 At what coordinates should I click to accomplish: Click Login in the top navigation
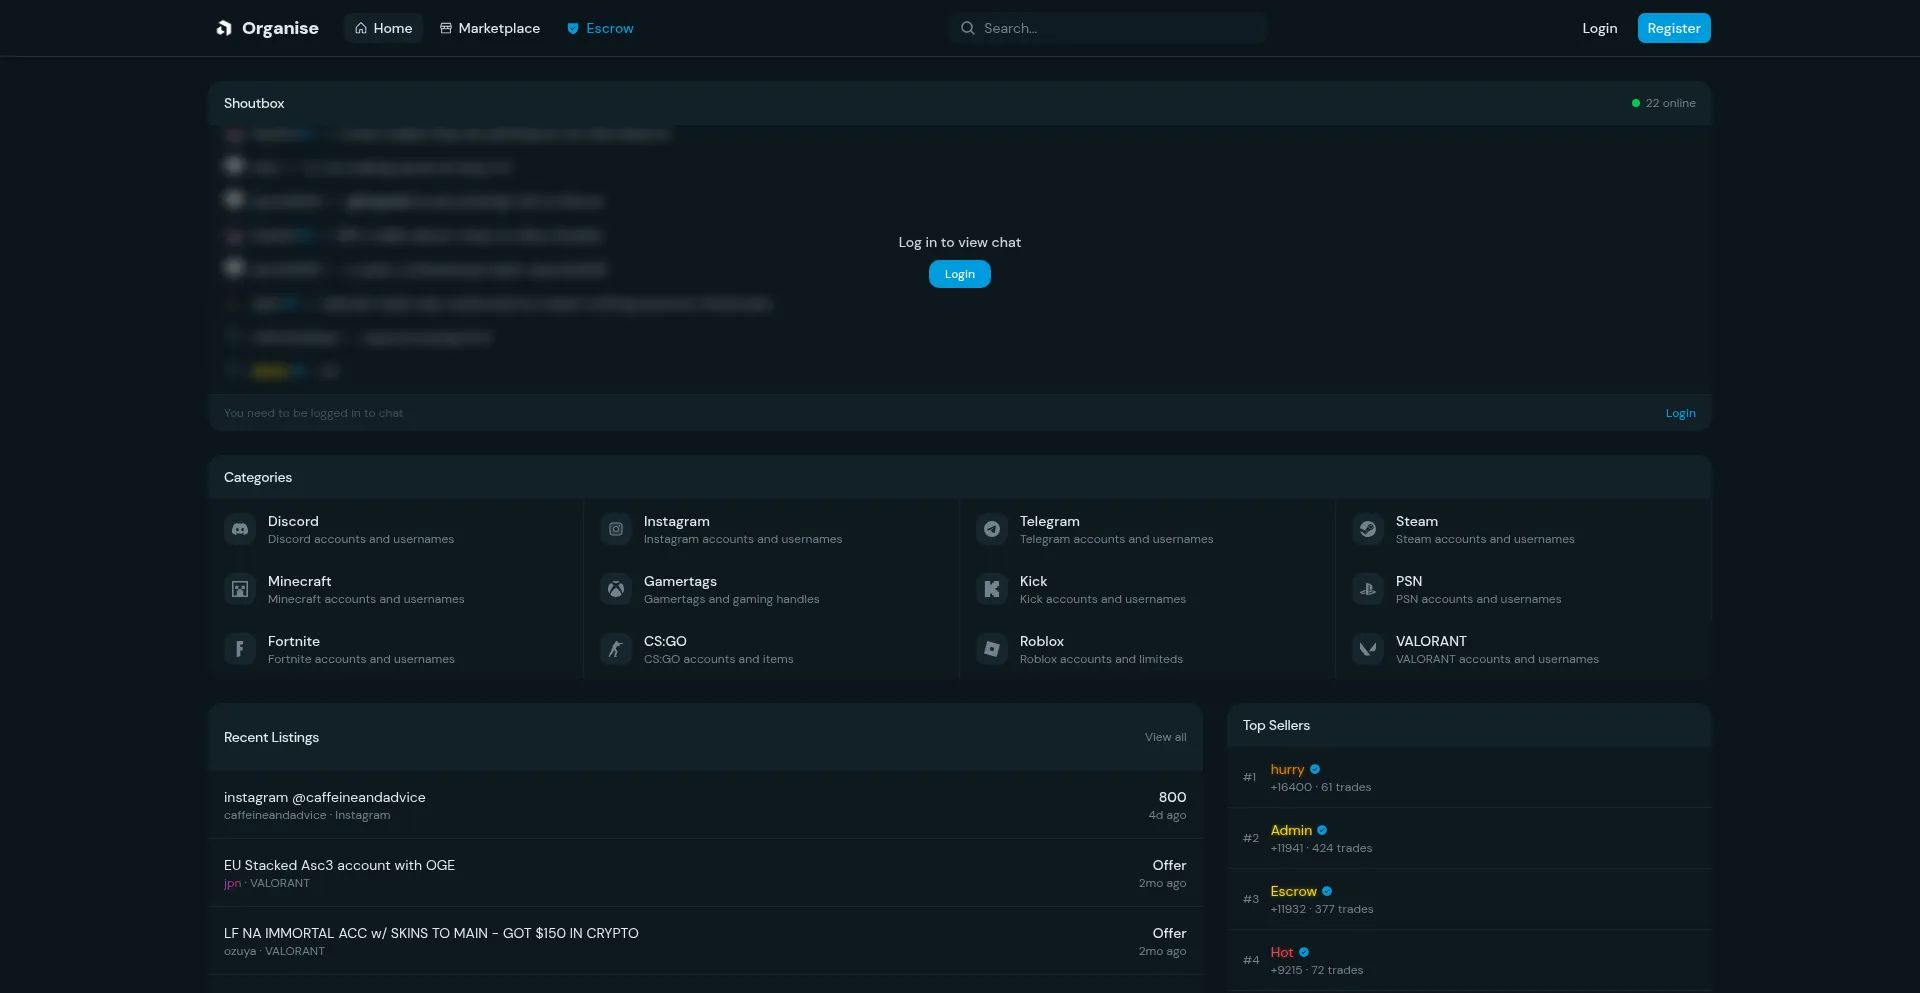tap(1600, 28)
